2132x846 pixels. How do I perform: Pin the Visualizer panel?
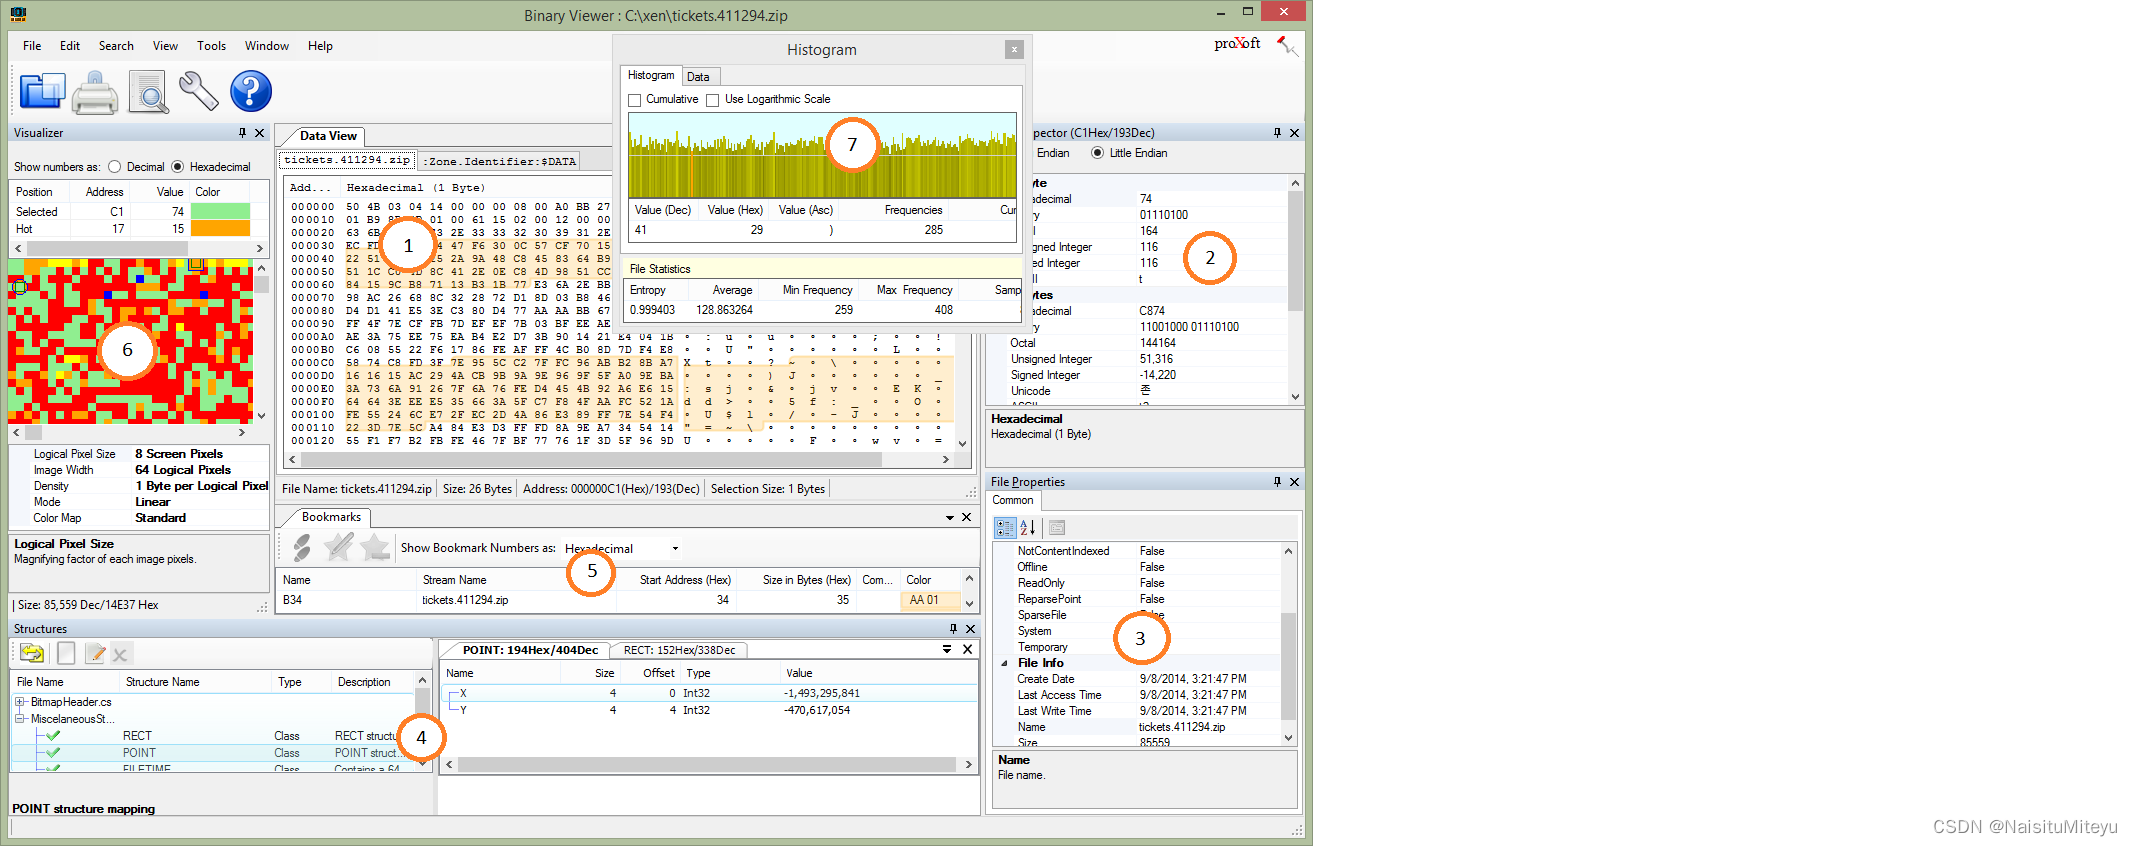[242, 133]
